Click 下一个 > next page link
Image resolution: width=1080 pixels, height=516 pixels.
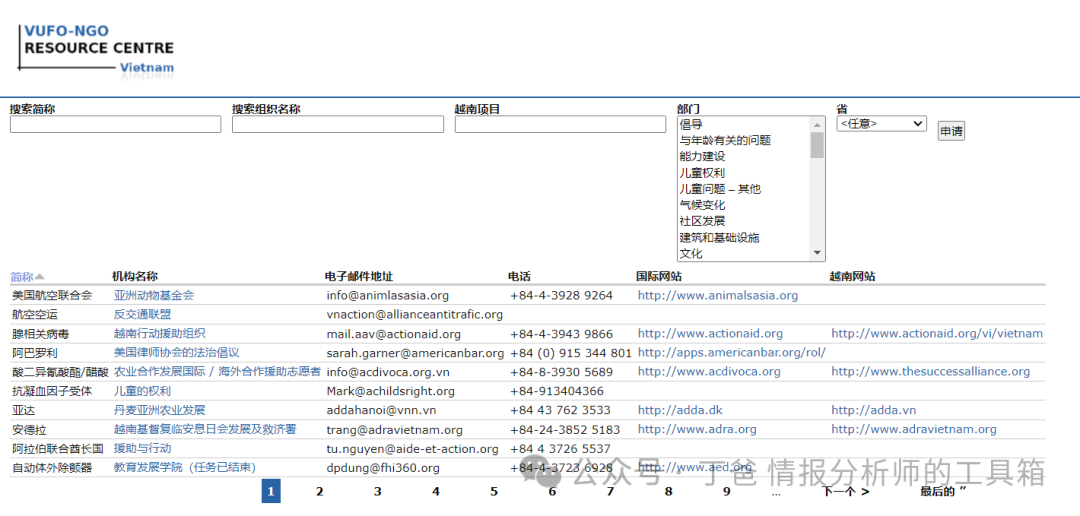point(845,492)
